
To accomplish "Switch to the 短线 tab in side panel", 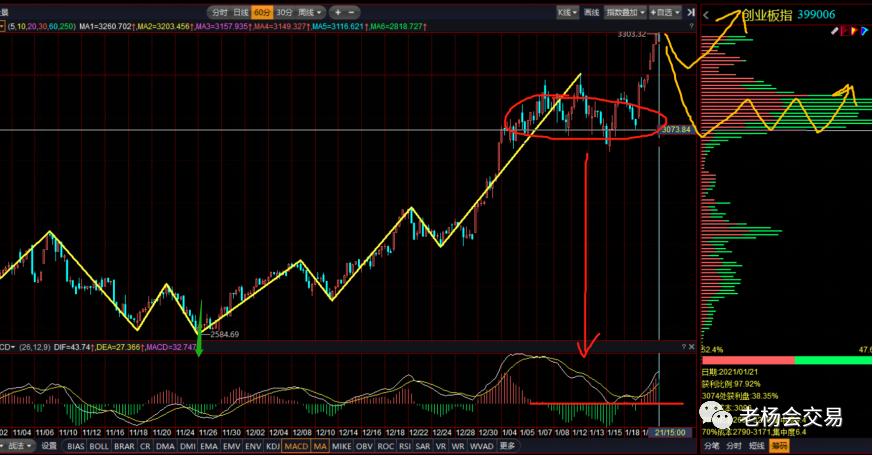I will (x=757, y=446).
